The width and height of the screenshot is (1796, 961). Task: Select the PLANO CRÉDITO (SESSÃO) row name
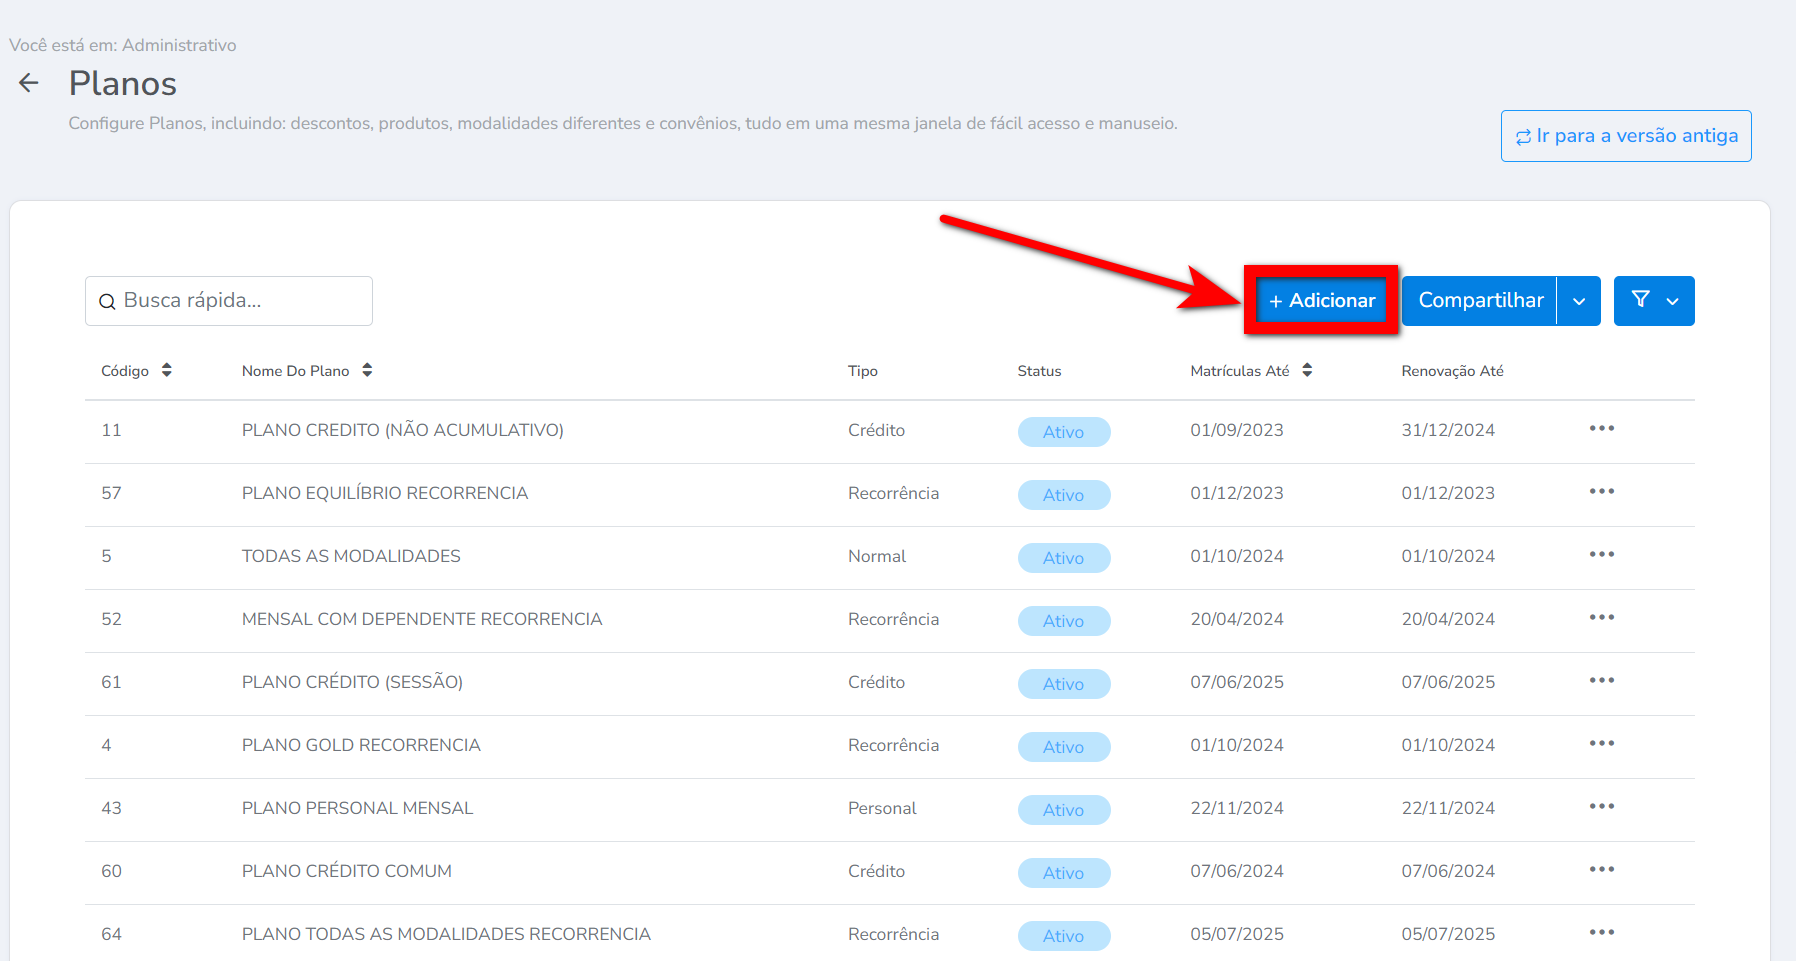tap(352, 682)
